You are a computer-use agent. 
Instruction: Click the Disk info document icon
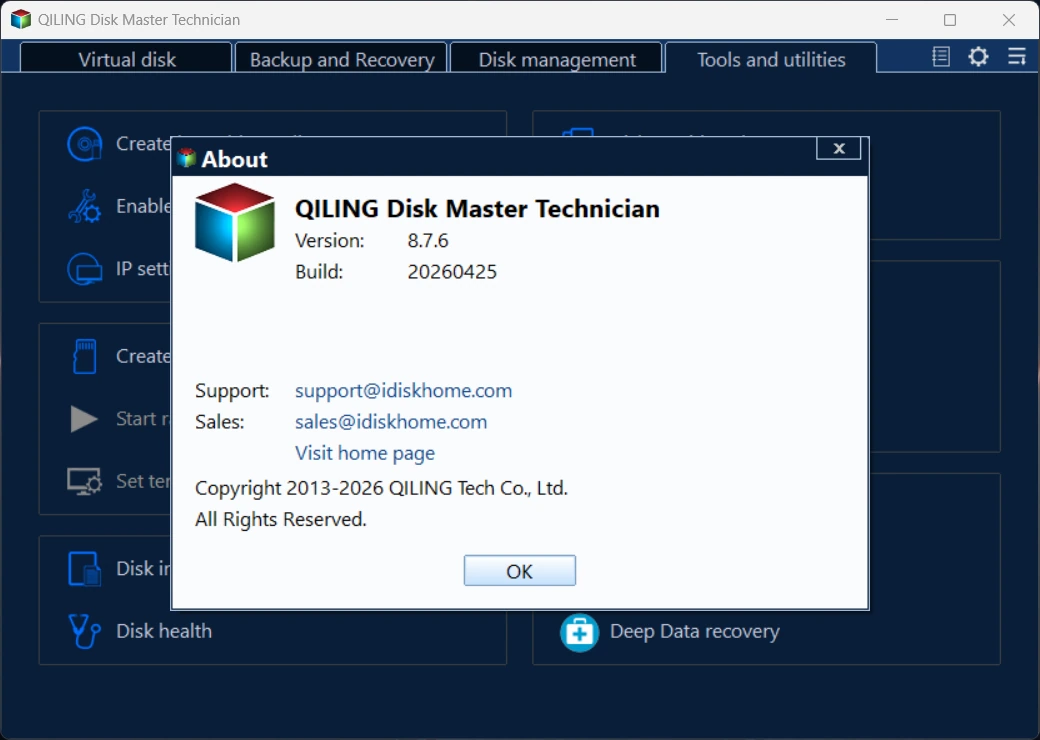pyautogui.click(x=85, y=569)
